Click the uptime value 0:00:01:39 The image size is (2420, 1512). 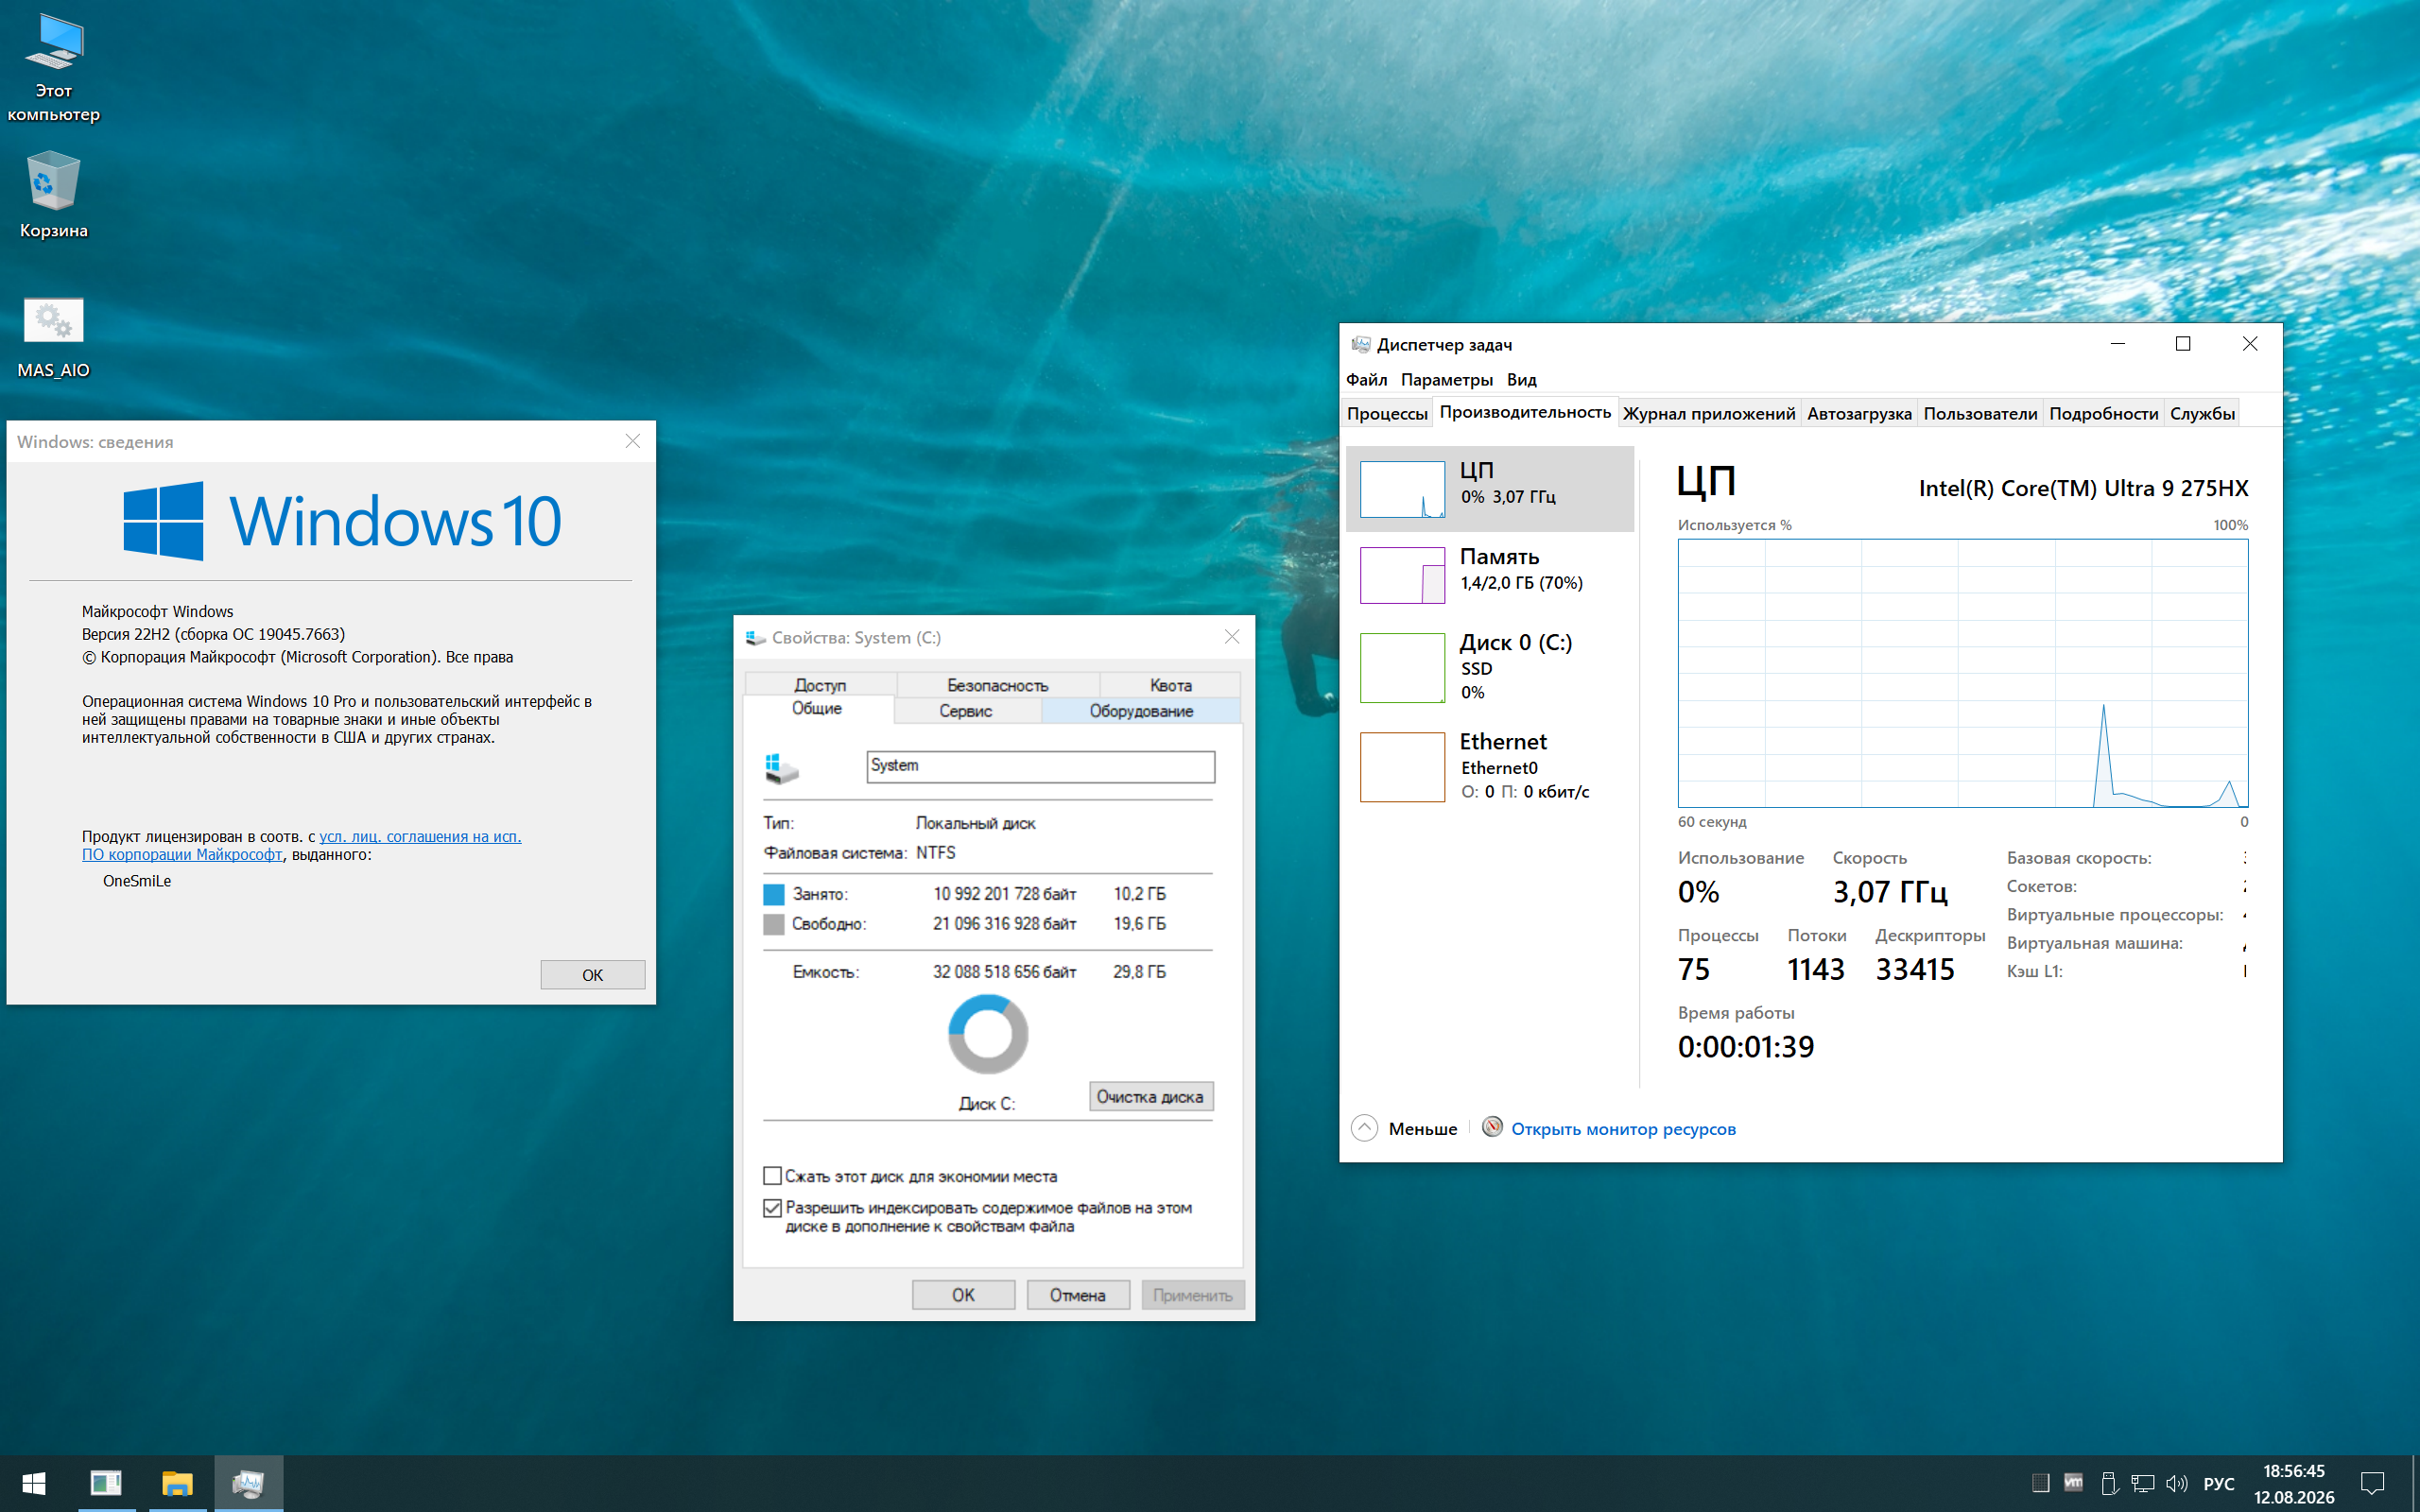(x=1746, y=1047)
